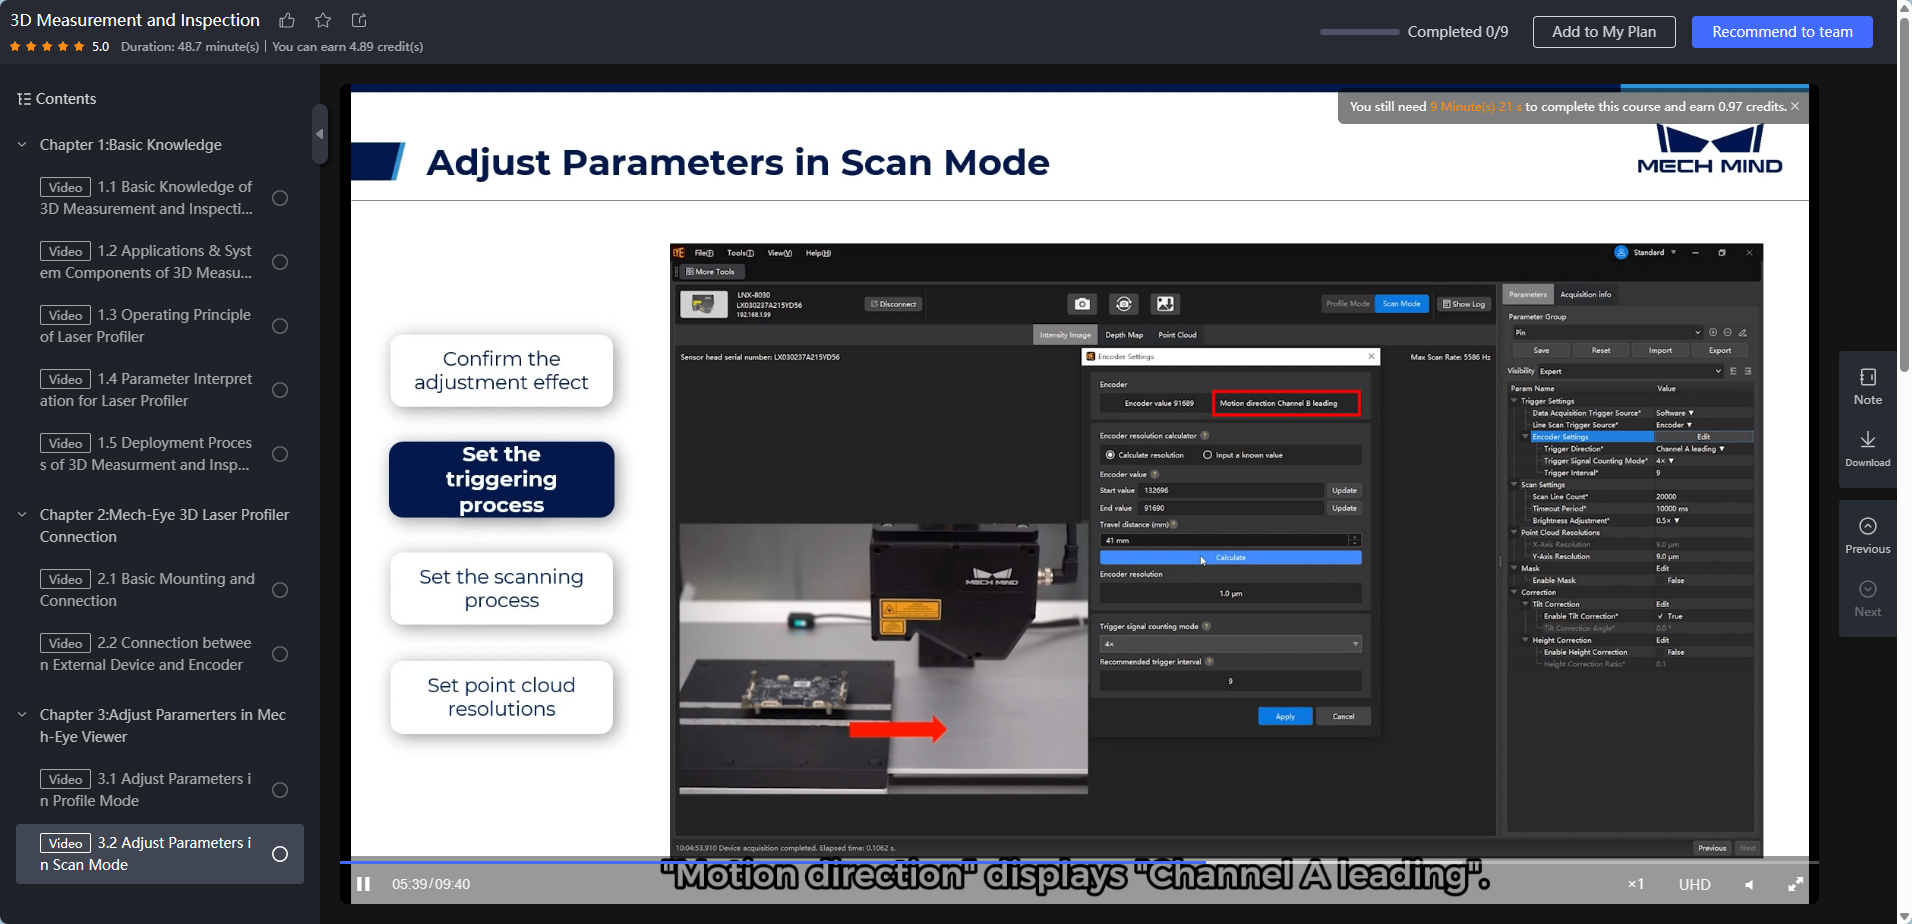This screenshot has width=1912, height=924.
Task: Open lesson 1.4 Parameter Interpretation for Laser Profiler
Action: [146, 390]
